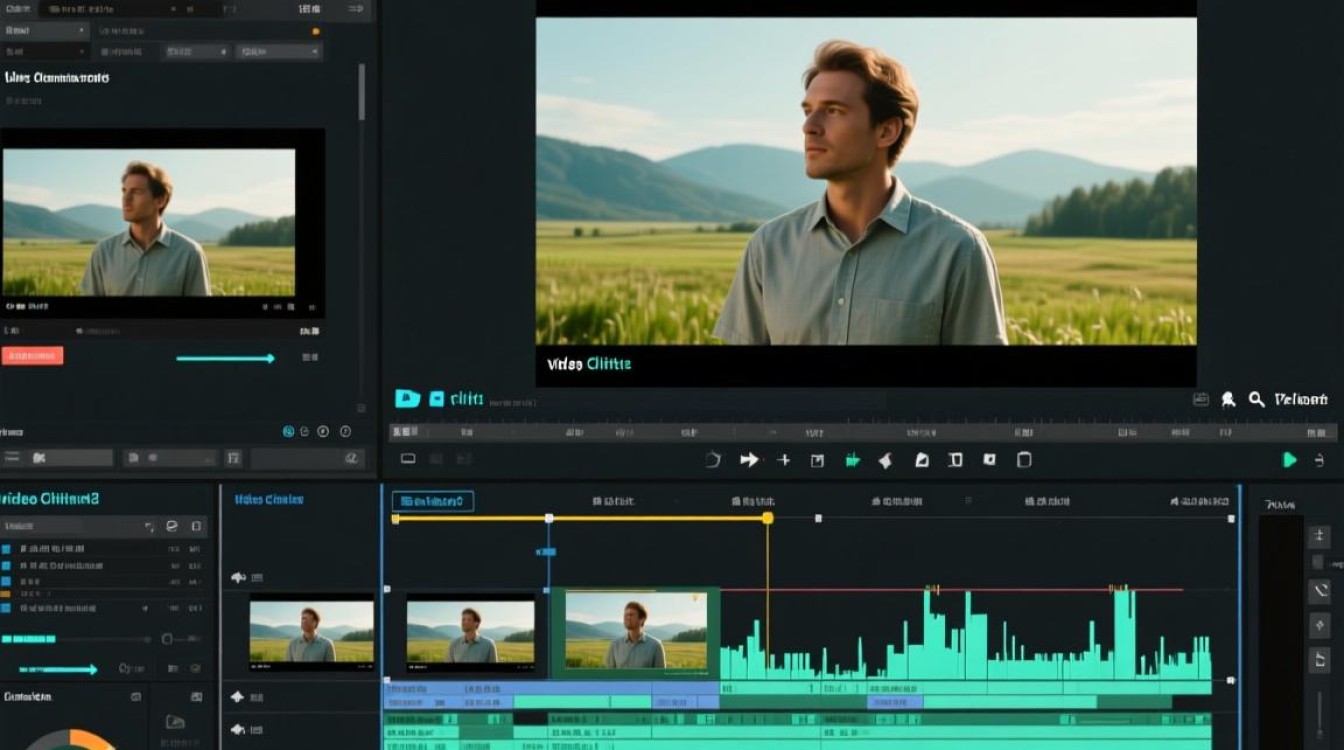Click the white person icon beside the magnifier
The width and height of the screenshot is (1344, 750).
pyautogui.click(x=1229, y=400)
